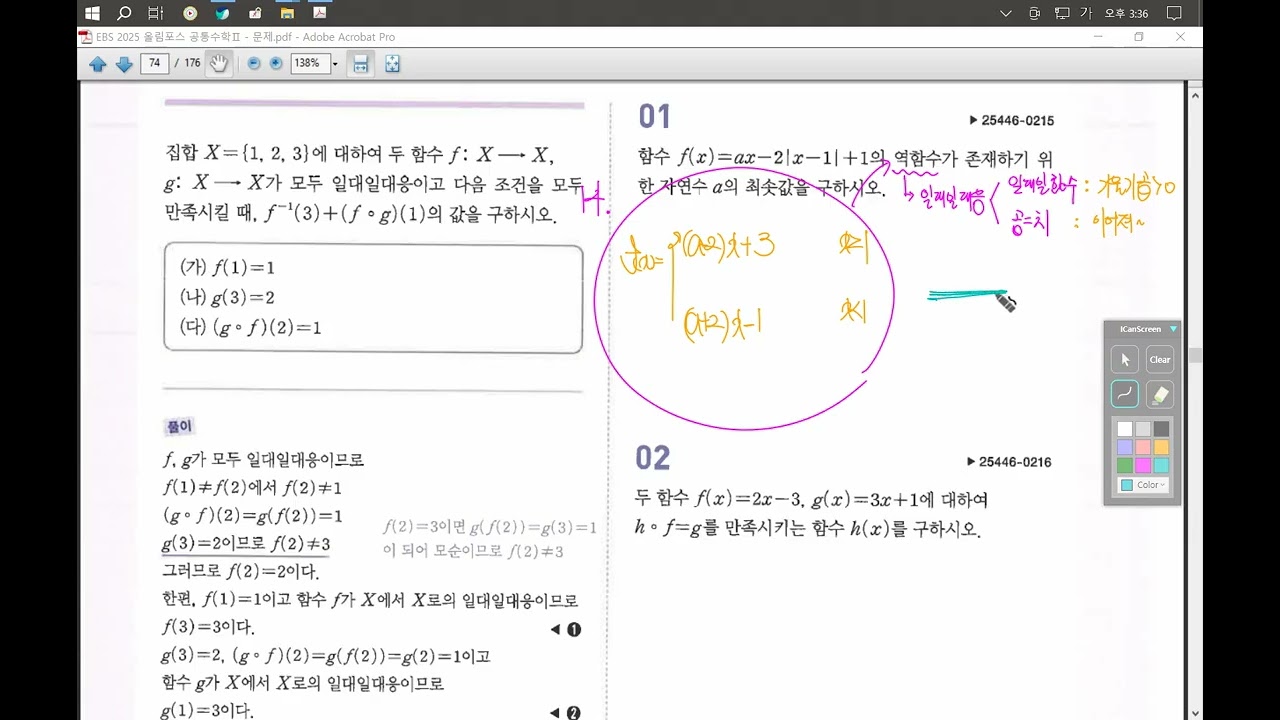Open File Explorer from the taskbar
This screenshot has height=720, width=1280.
click(x=287, y=13)
